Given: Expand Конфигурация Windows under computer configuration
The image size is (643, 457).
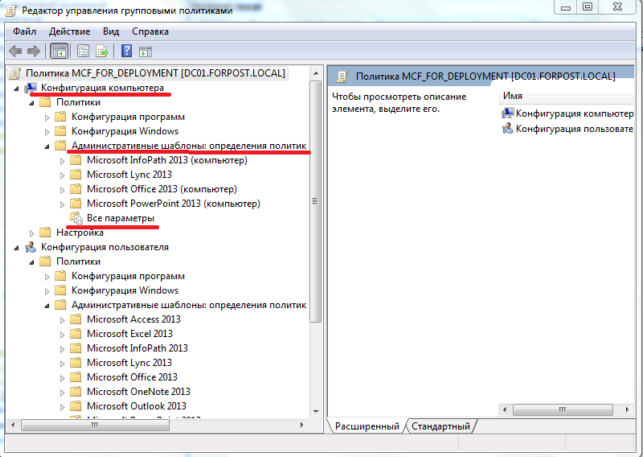Looking at the screenshot, I should coord(47,132).
